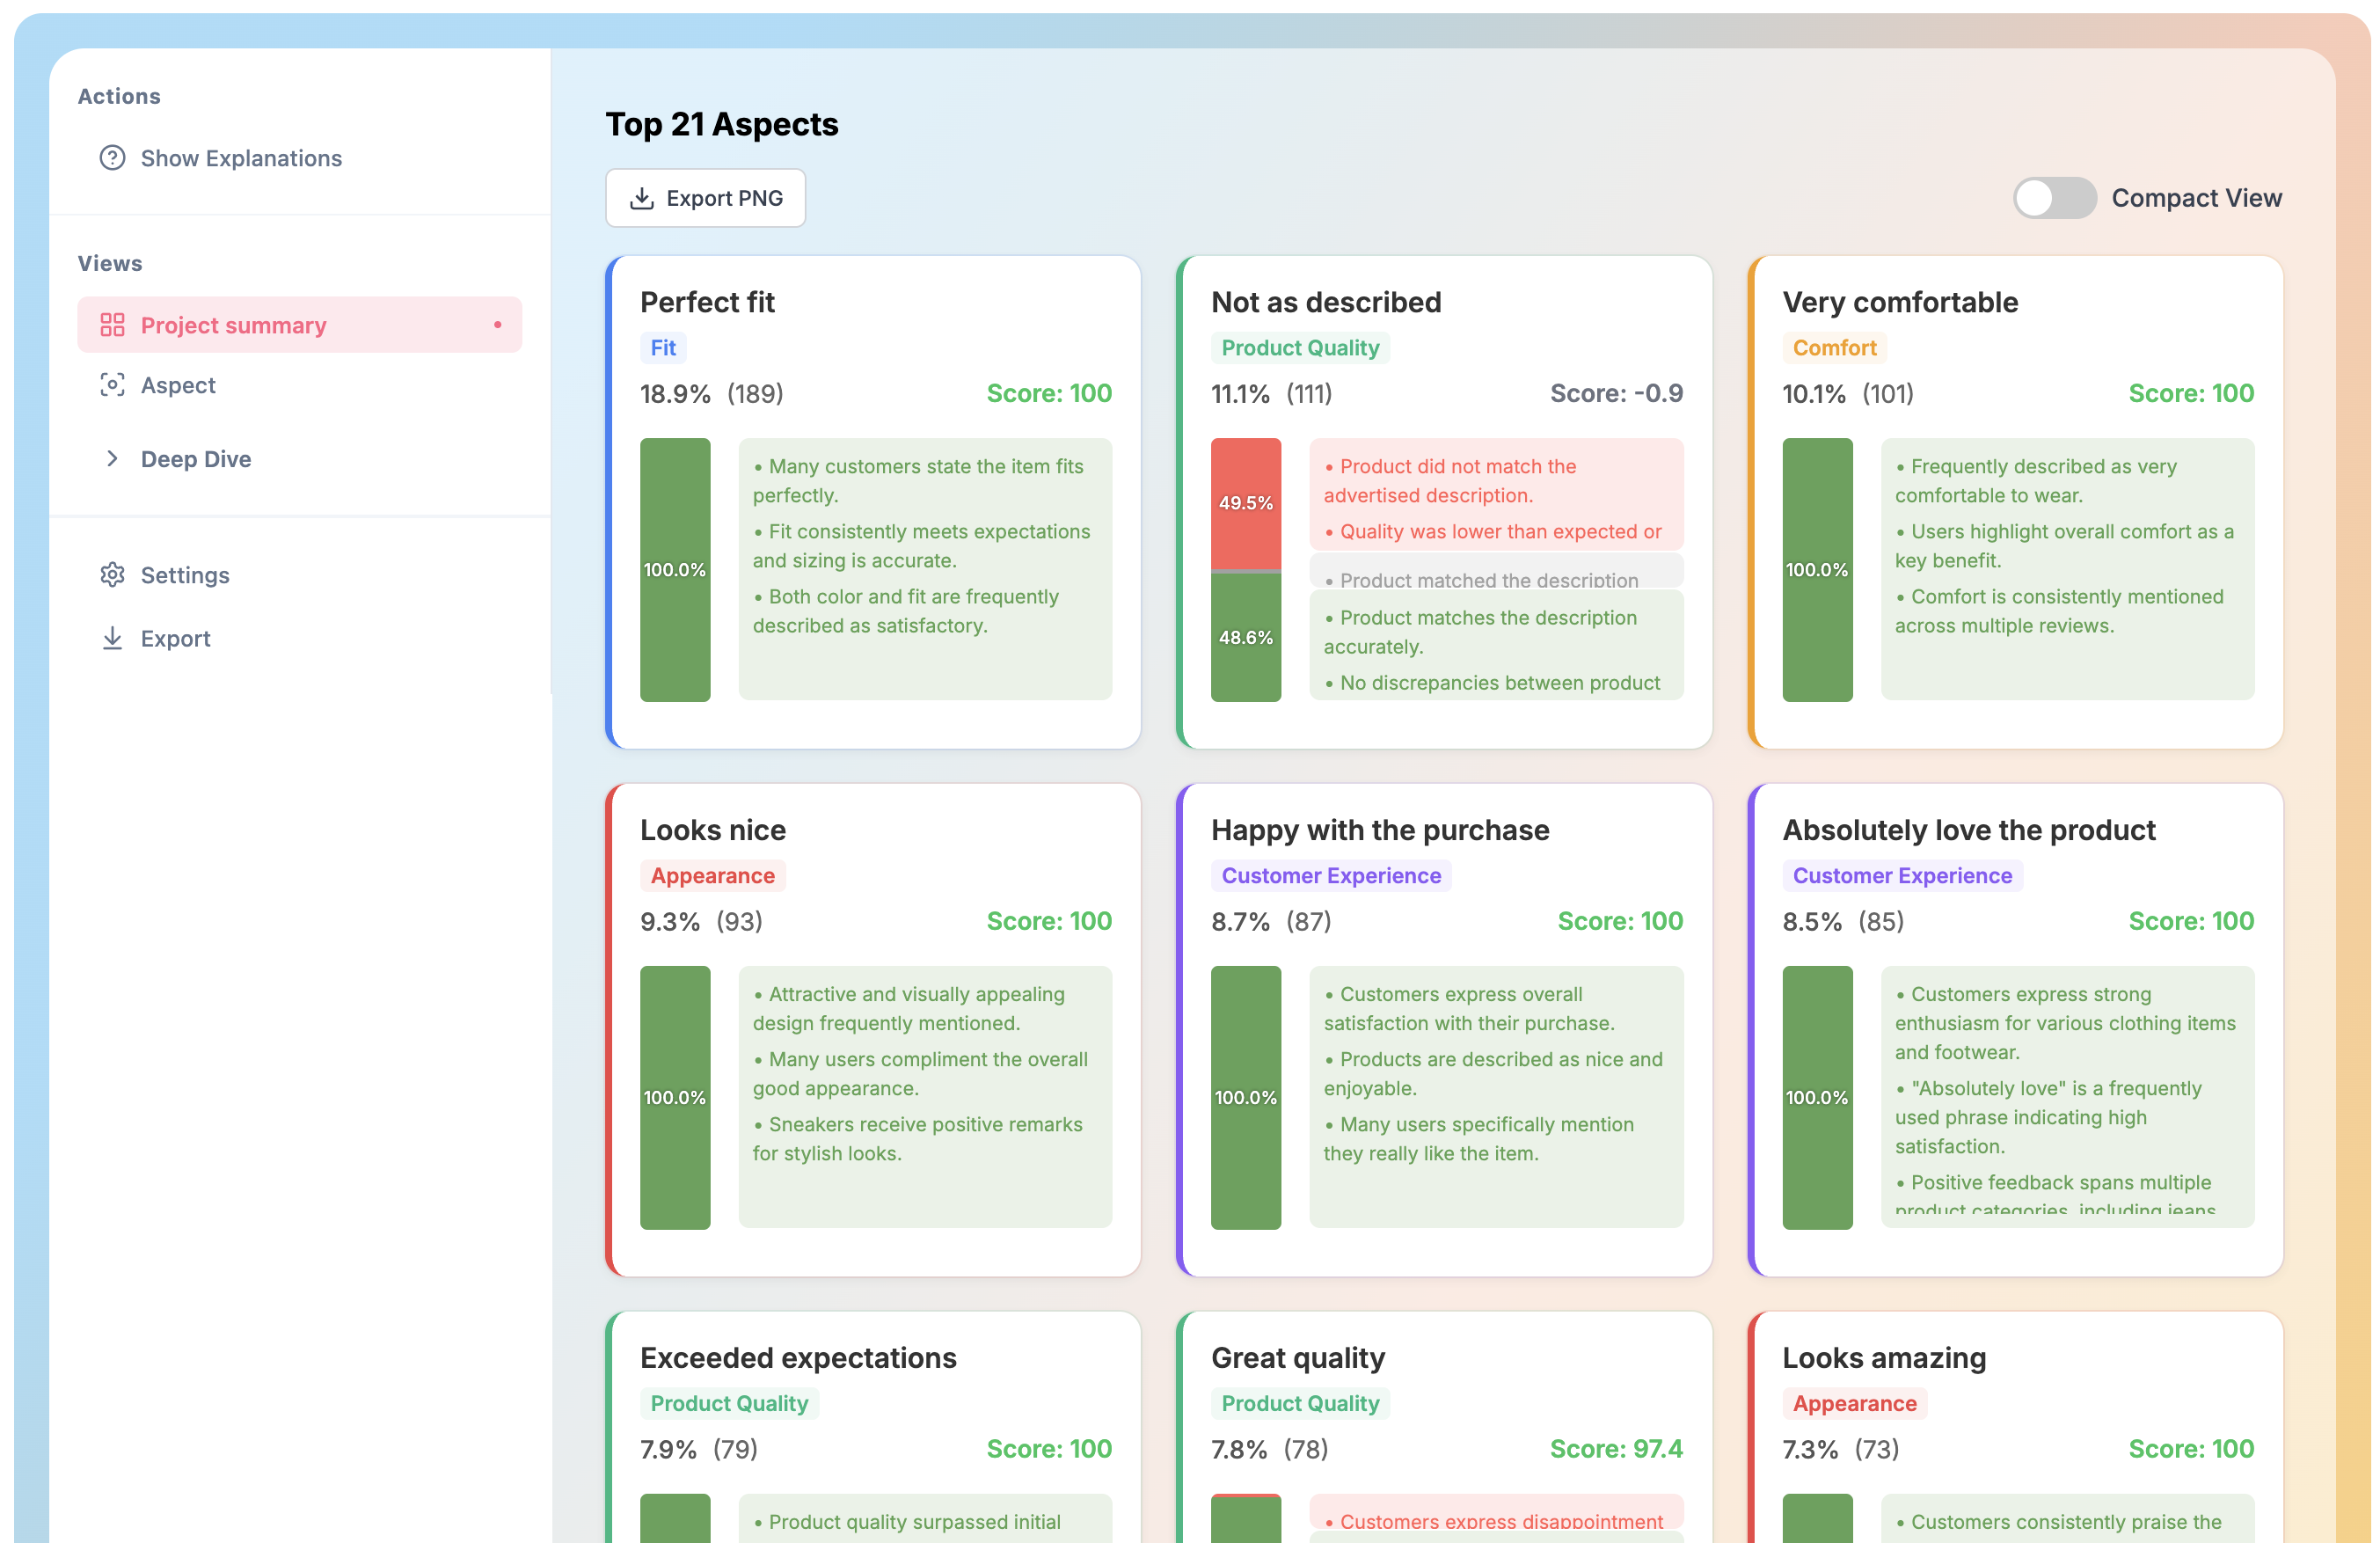Click the Show Explanations question-mark icon
The width and height of the screenshot is (2380, 1543).
[112, 158]
